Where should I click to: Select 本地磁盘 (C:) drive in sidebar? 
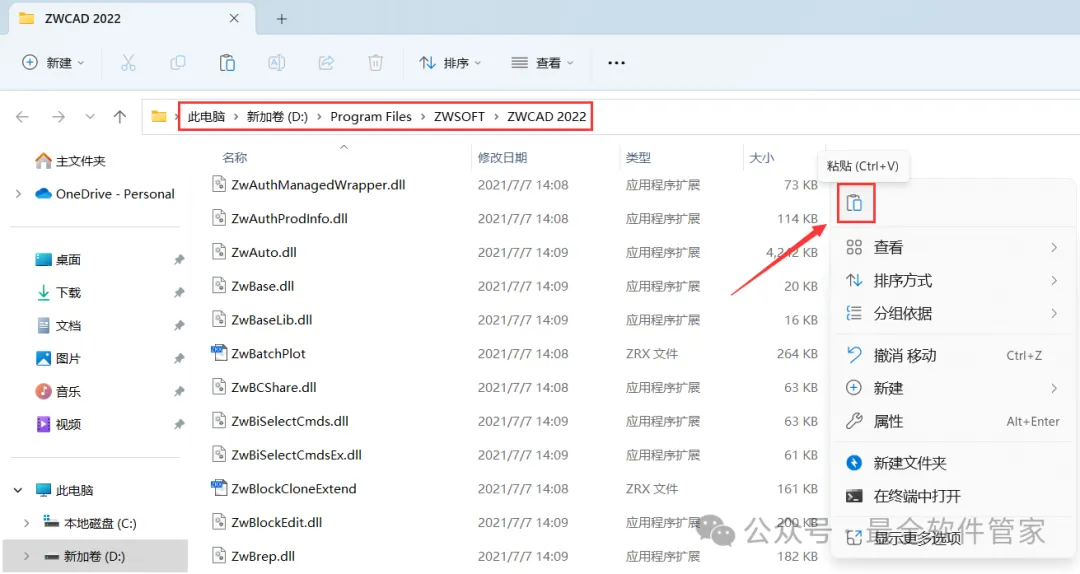coord(90,524)
